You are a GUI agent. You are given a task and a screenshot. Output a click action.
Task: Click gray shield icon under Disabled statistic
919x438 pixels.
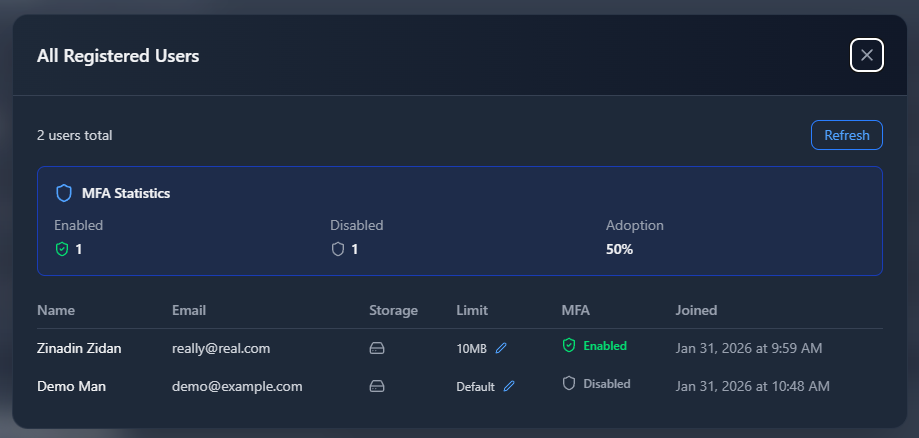tap(338, 249)
